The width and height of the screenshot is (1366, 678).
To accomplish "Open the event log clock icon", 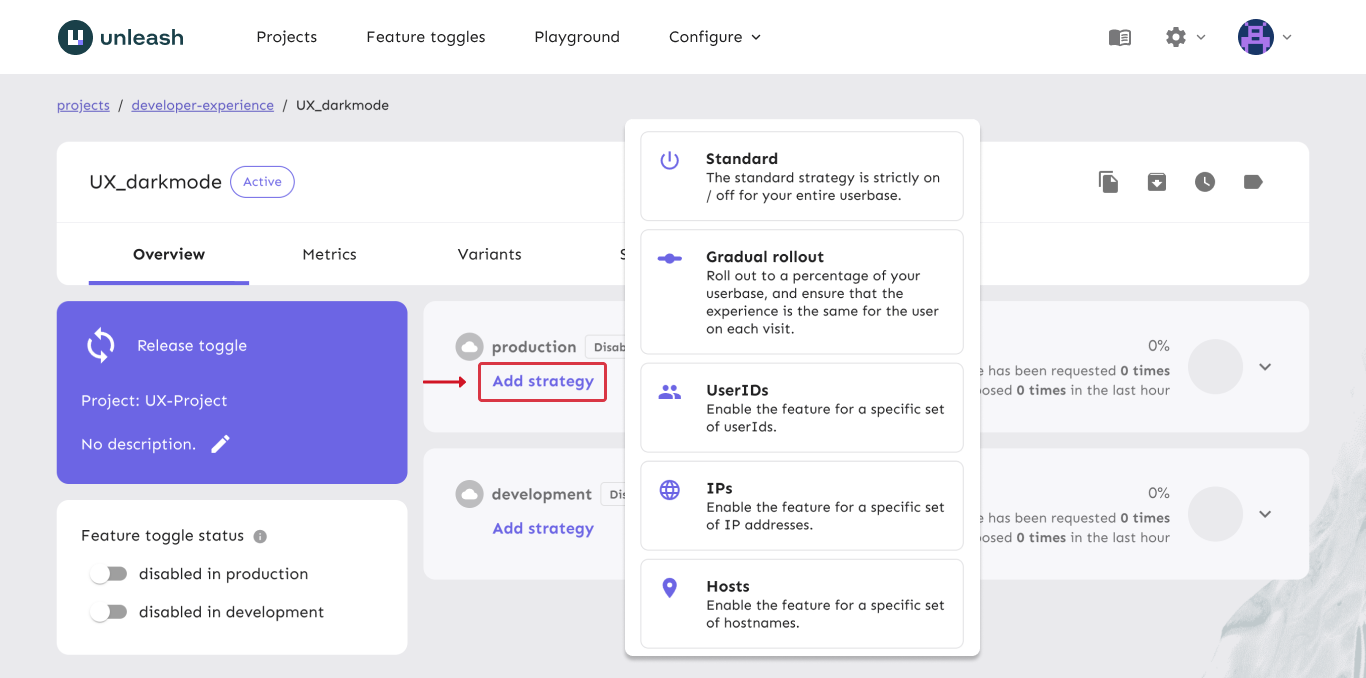I will tap(1204, 182).
